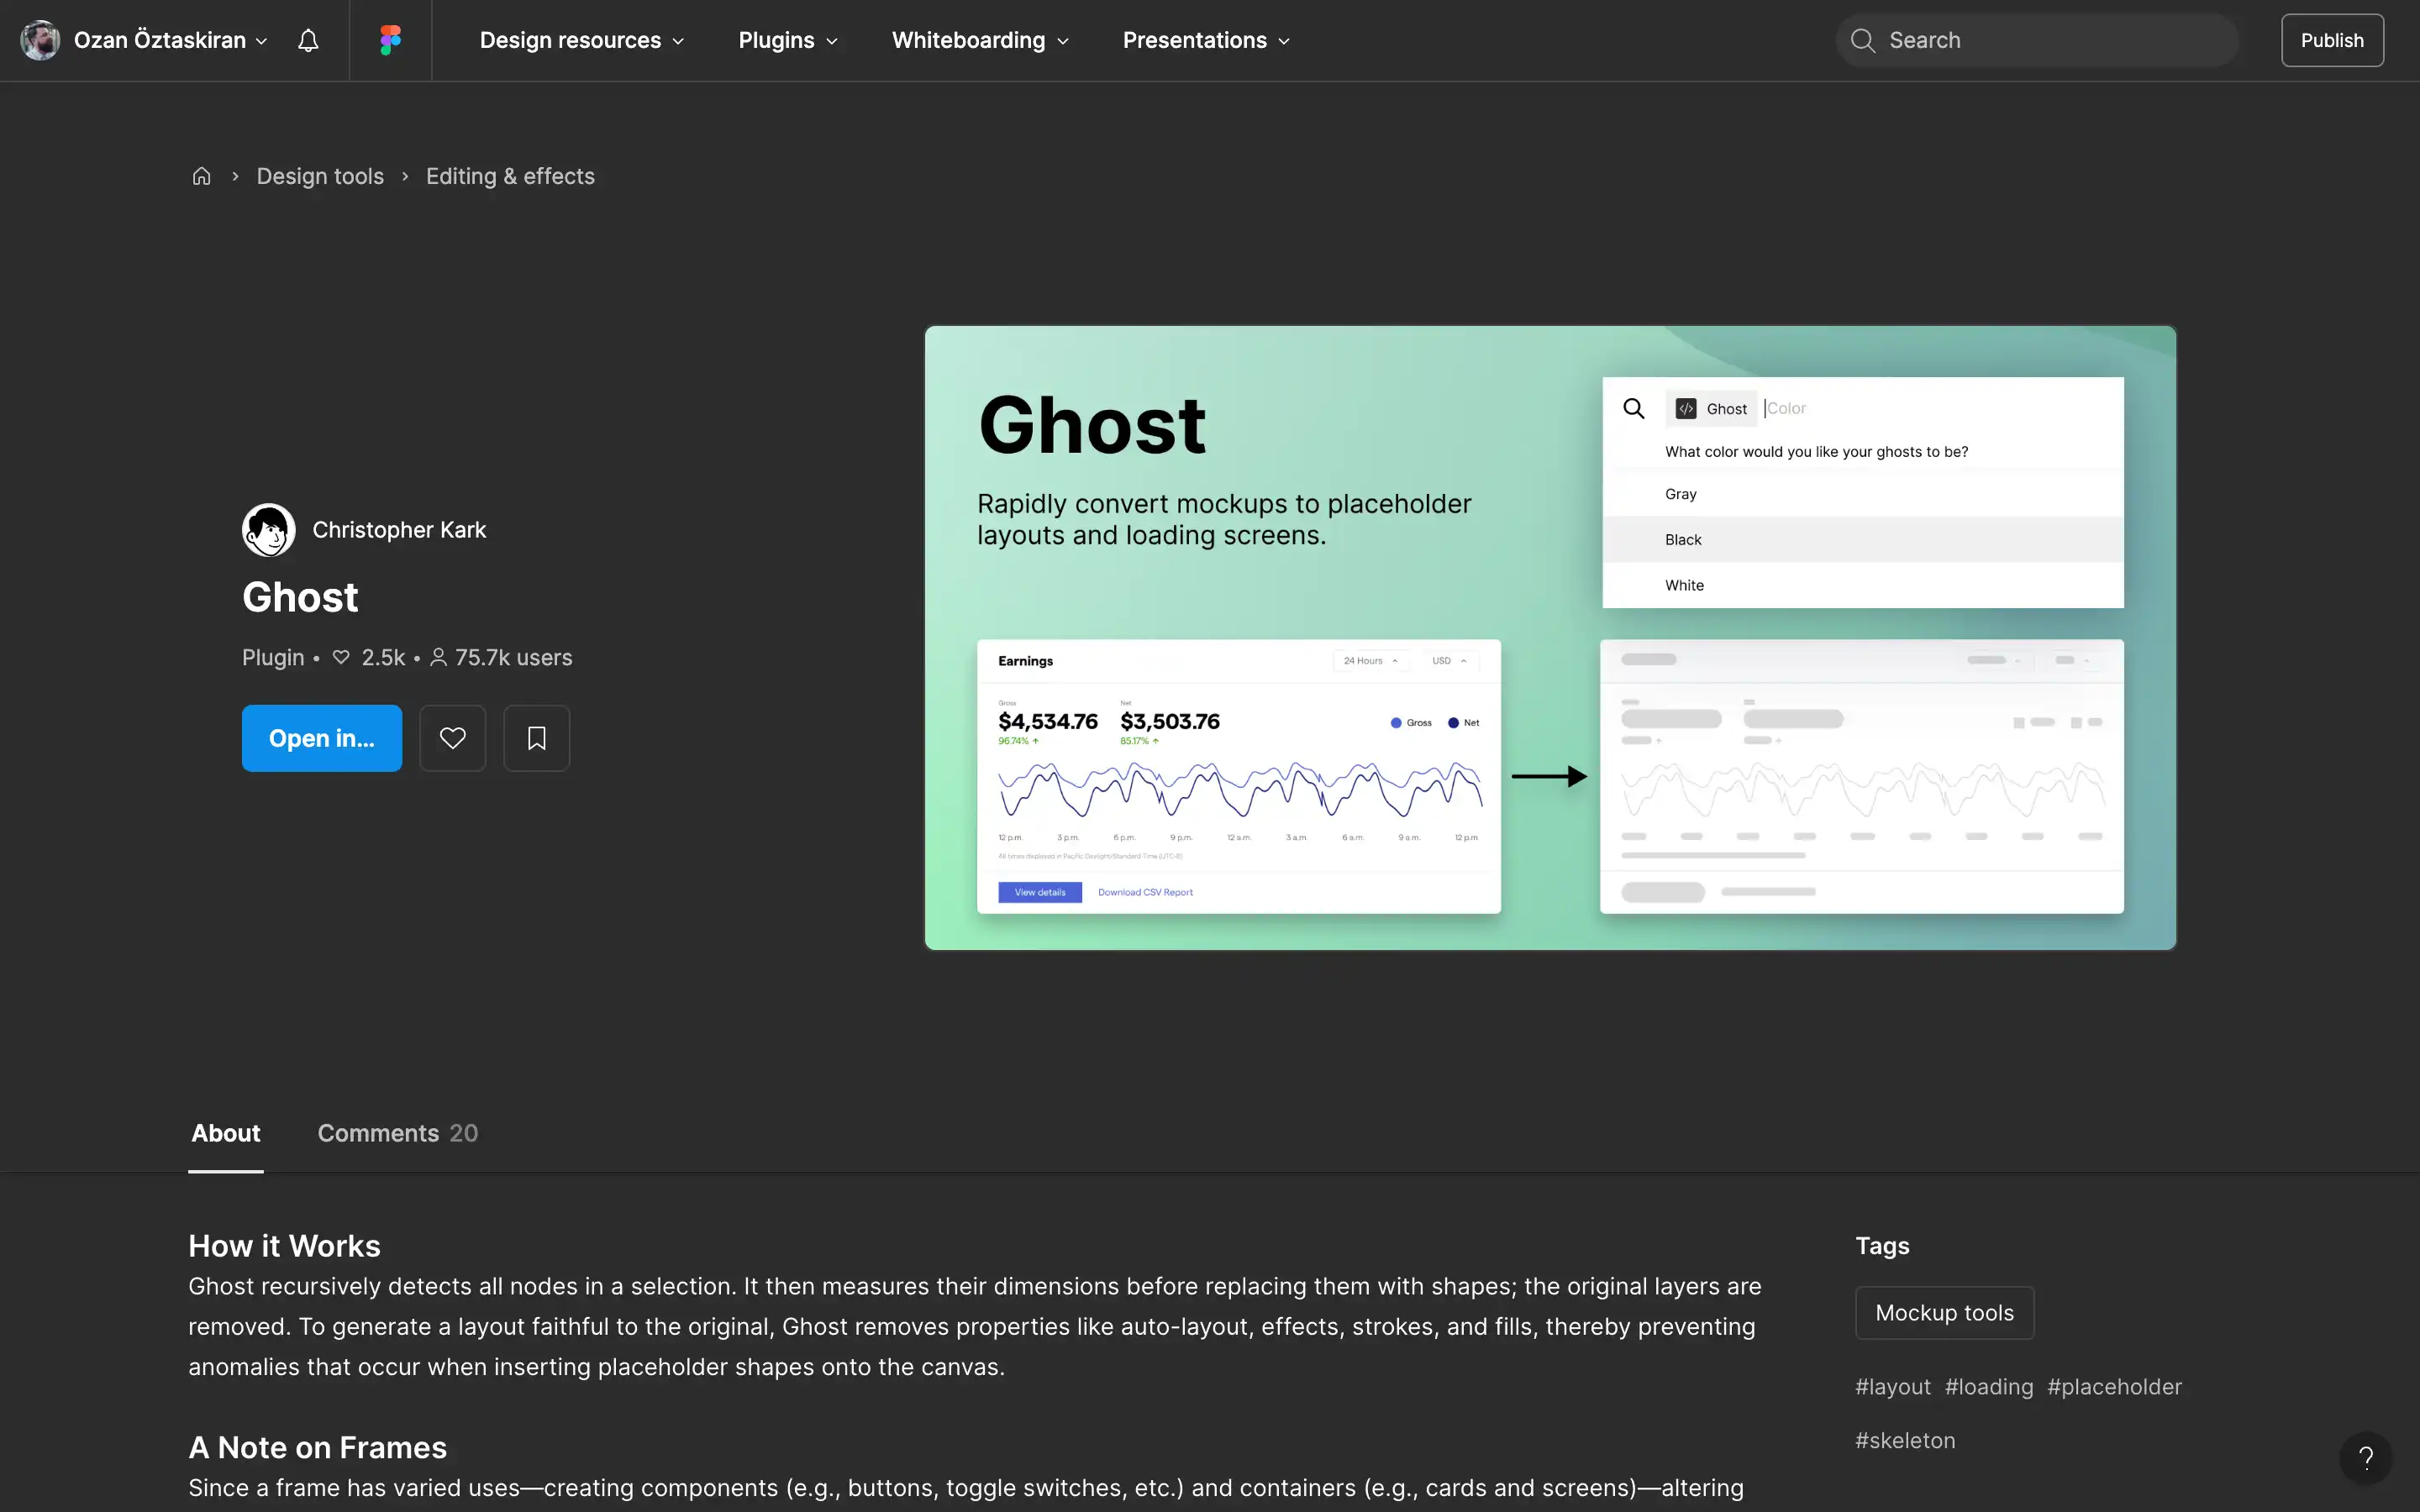Expand the Design resources menu
Viewport: 2420px width, 1512px height.
pos(582,40)
